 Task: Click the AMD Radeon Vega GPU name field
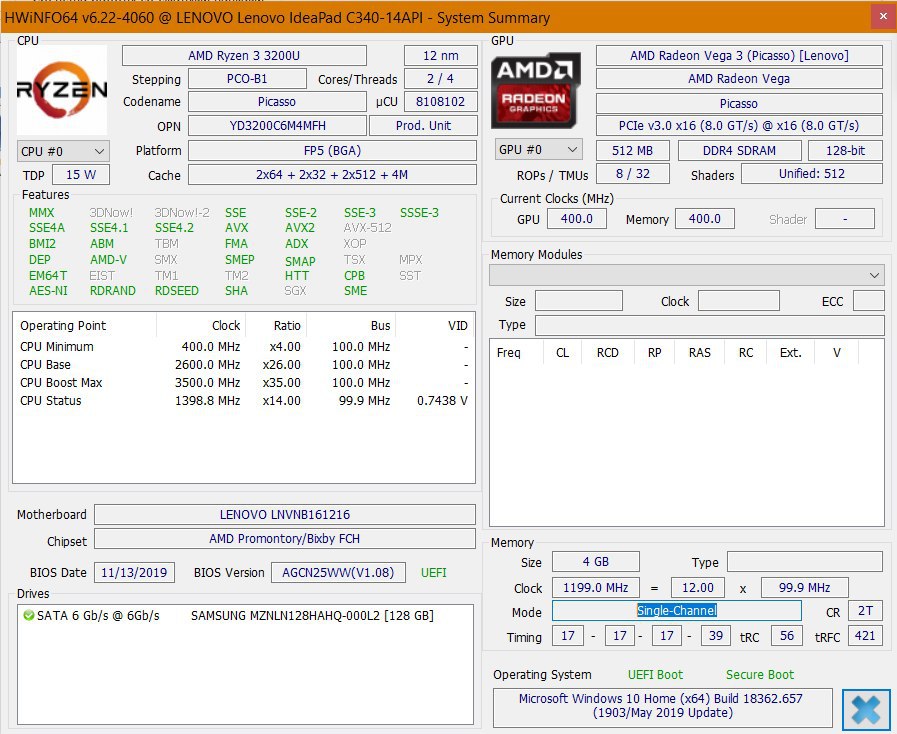[739, 78]
